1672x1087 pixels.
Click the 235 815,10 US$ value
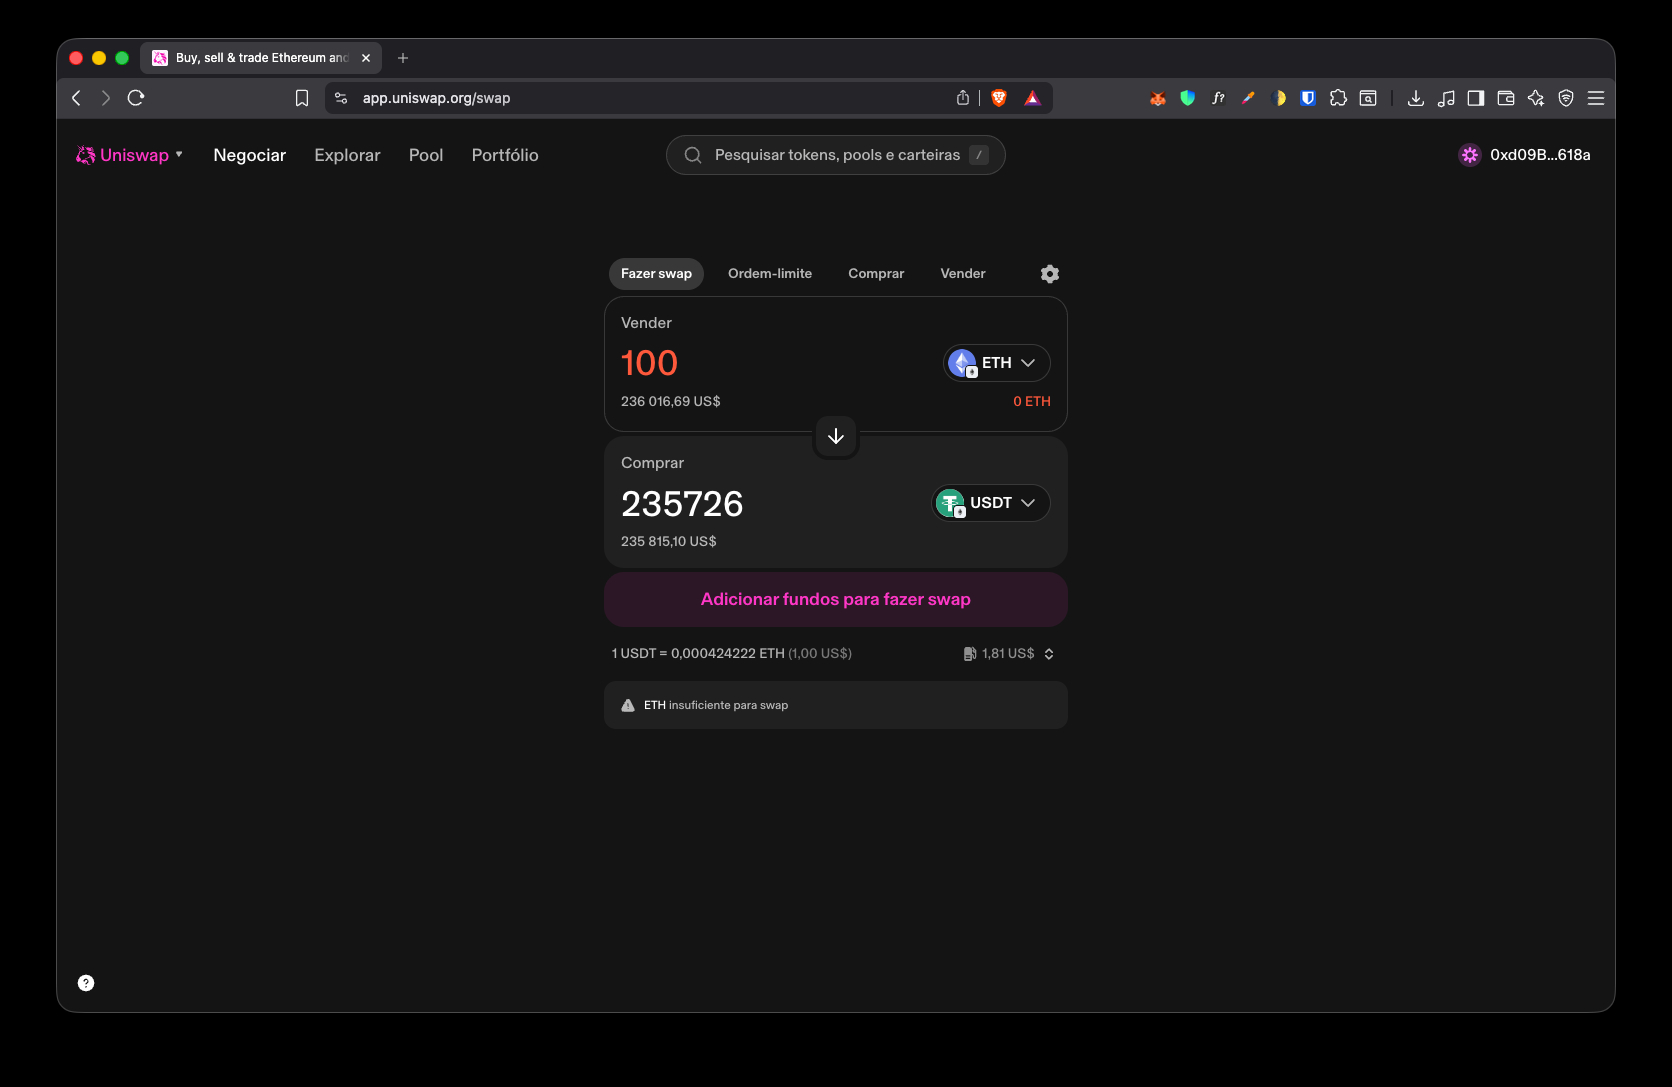669,541
